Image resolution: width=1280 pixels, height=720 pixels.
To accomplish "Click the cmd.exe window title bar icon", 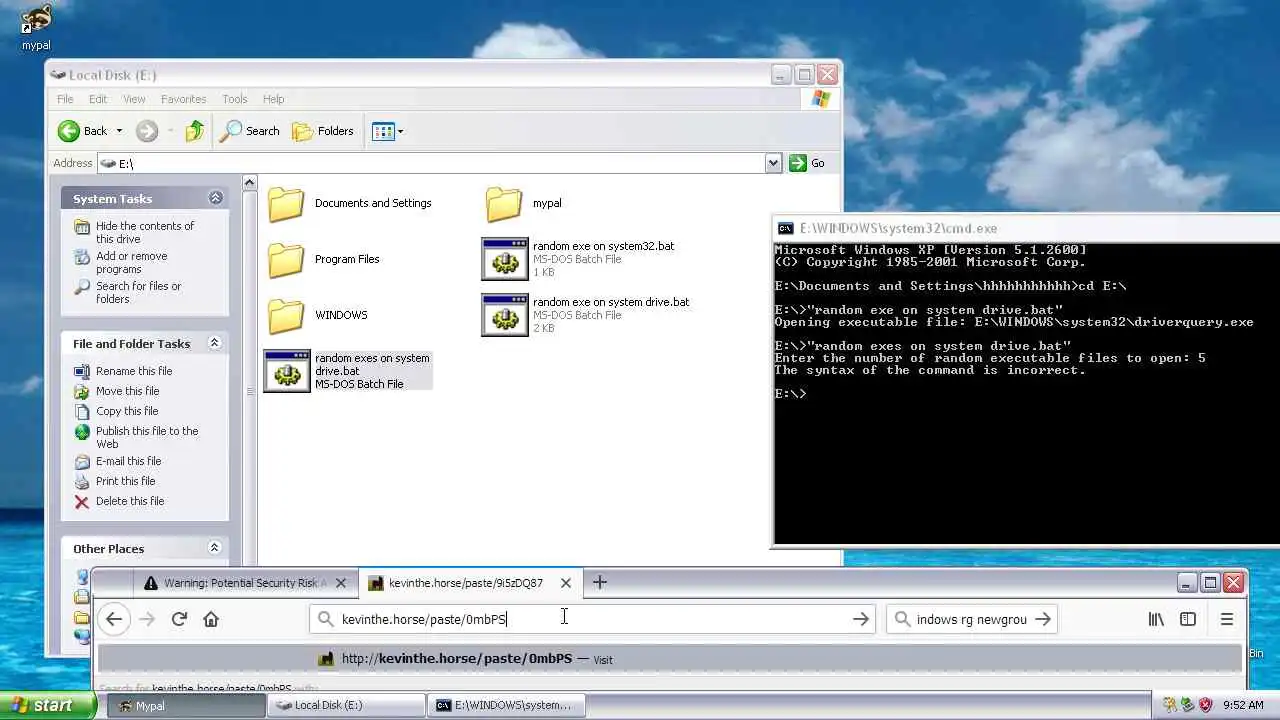I will tap(786, 228).
